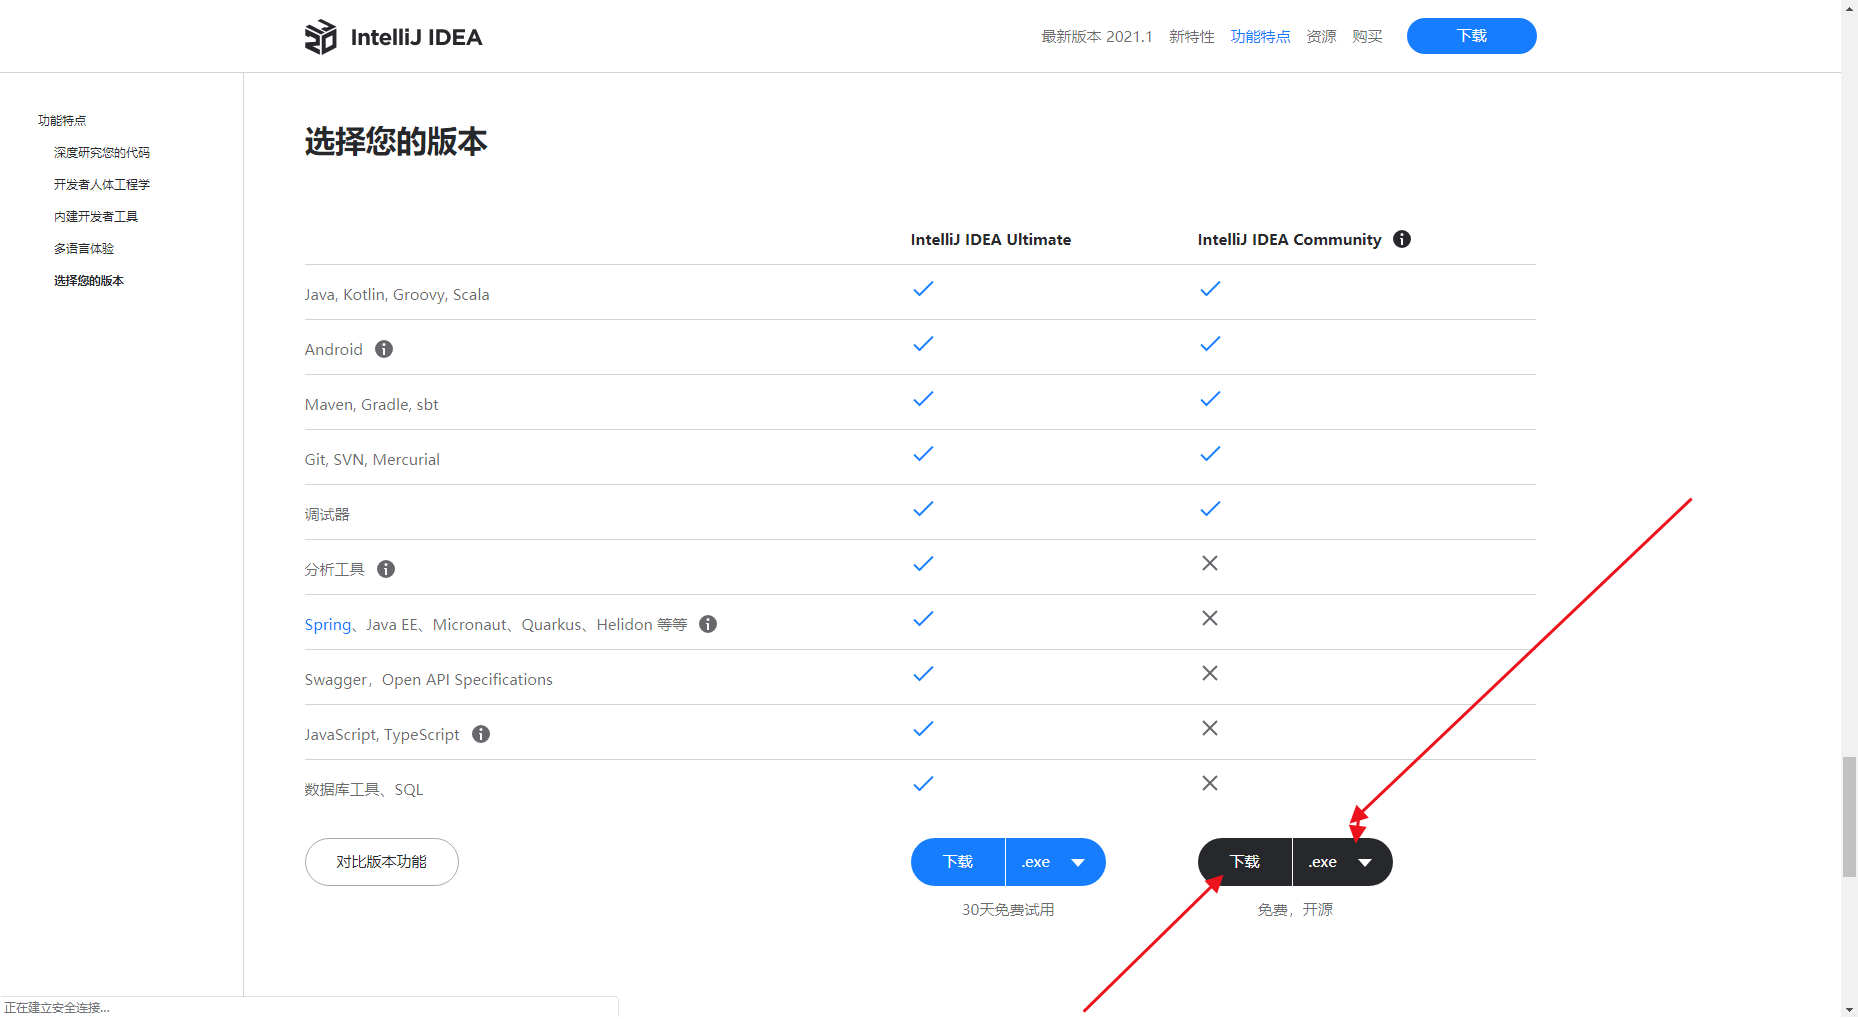Click the 分析工具 row label
Screen dimensions: 1858x1019
coord(335,569)
